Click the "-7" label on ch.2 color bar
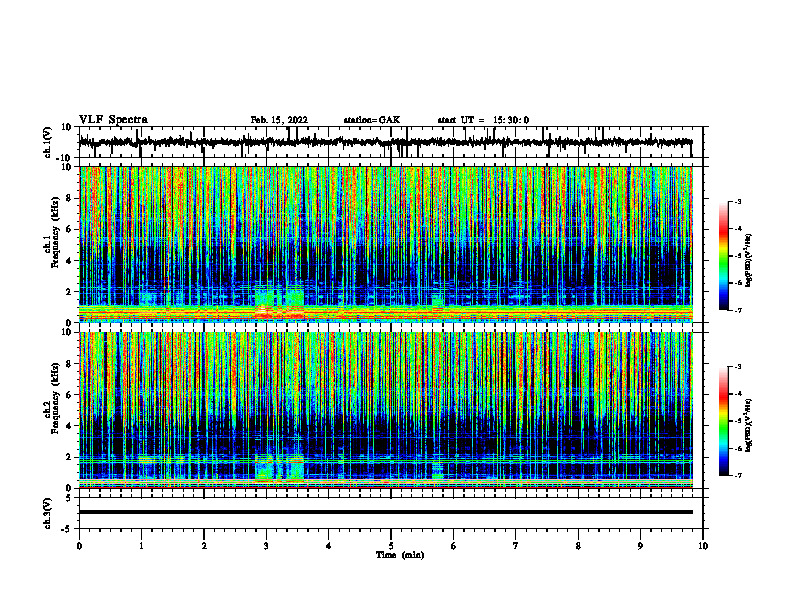 (x=737, y=476)
